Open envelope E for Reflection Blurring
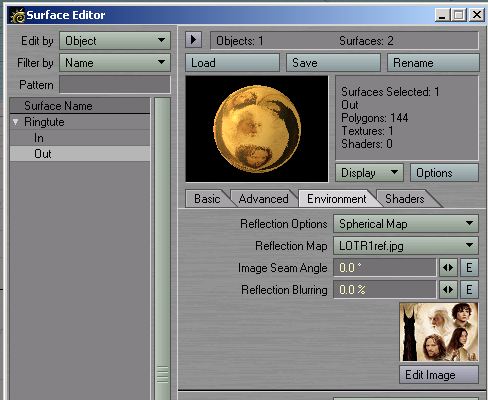The height and width of the screenshot is (400, 488). tap(469, 290)
